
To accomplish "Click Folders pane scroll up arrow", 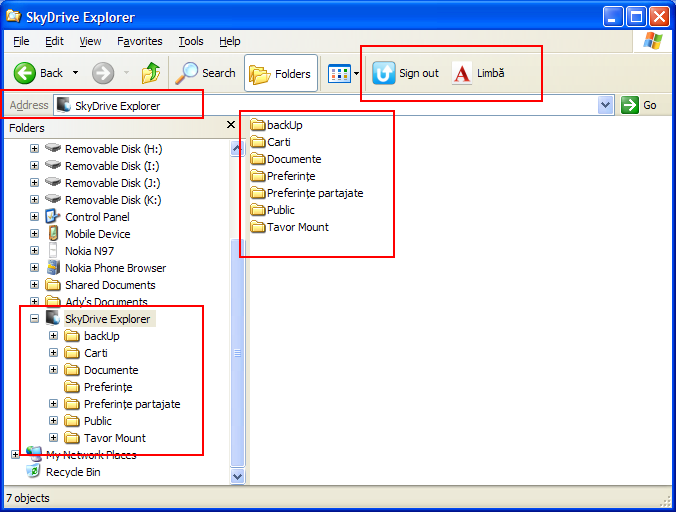I will [x=237, y=149].
